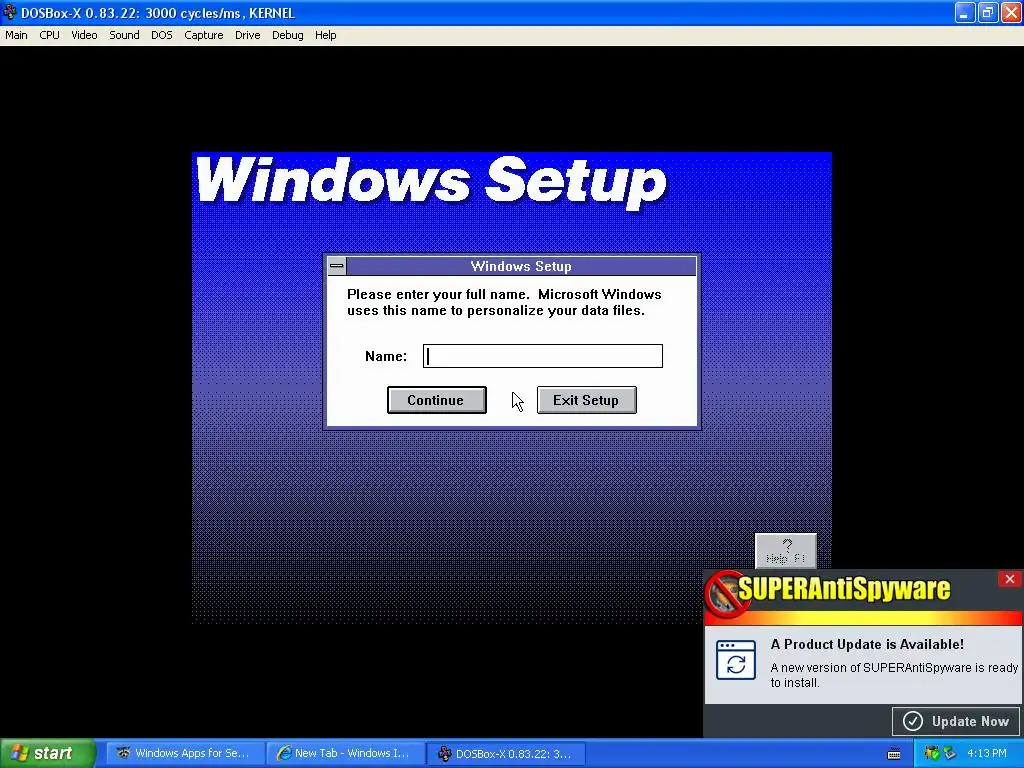Click the DOSBox-X title bar icon
The width and height of the screenshot is (1024, 768).
click(x=10, y=12)
